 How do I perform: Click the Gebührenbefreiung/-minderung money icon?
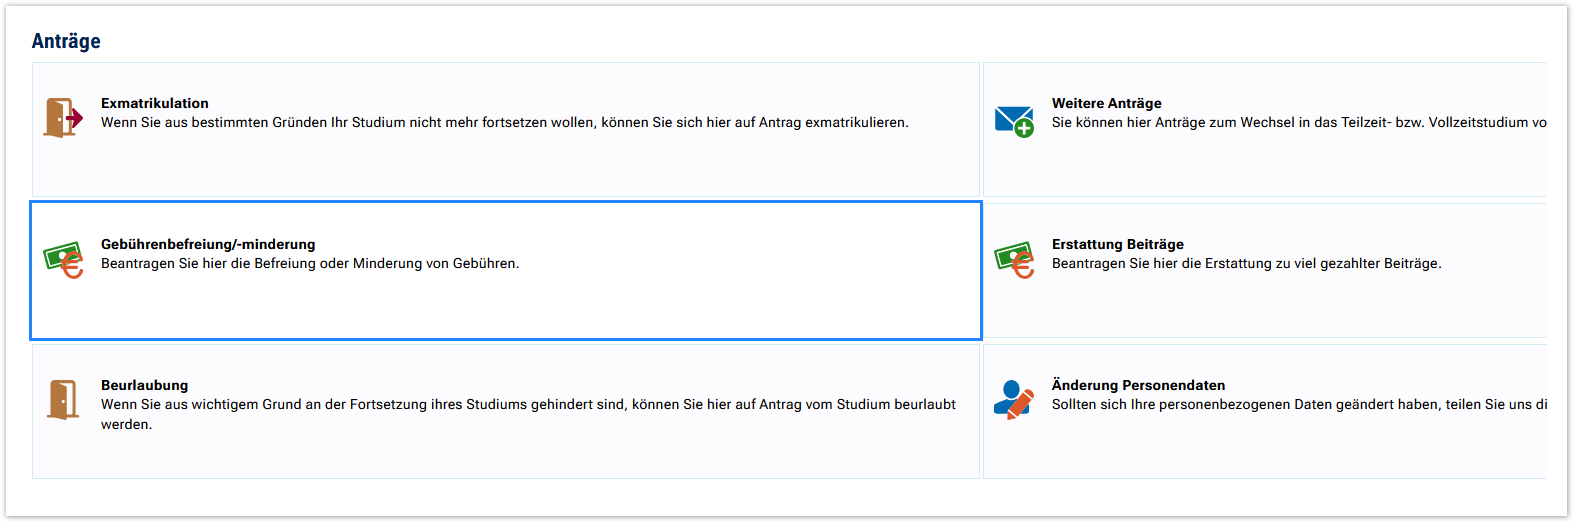pyautogui.click(x=63, y=260)
